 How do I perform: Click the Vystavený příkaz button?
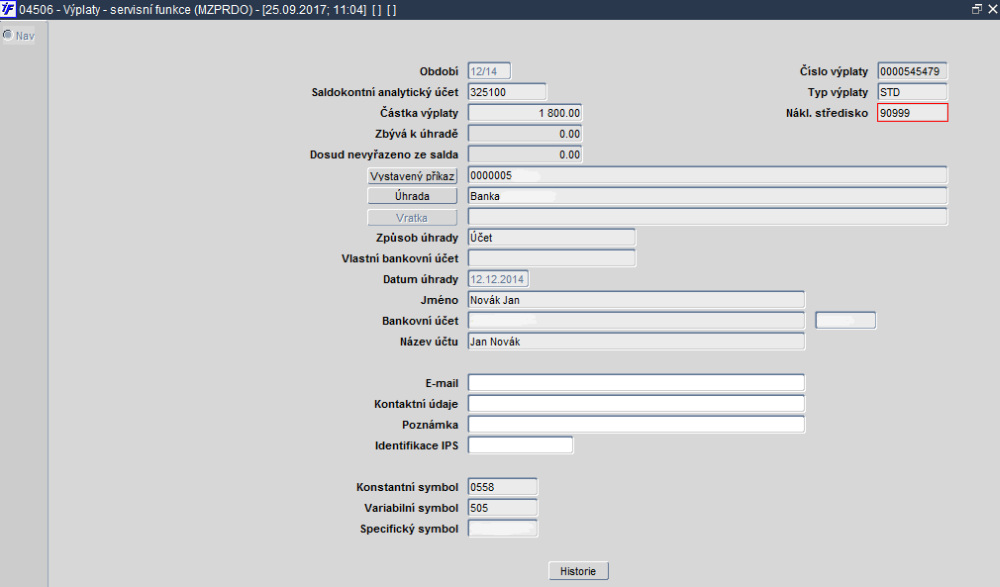(412, 175)
